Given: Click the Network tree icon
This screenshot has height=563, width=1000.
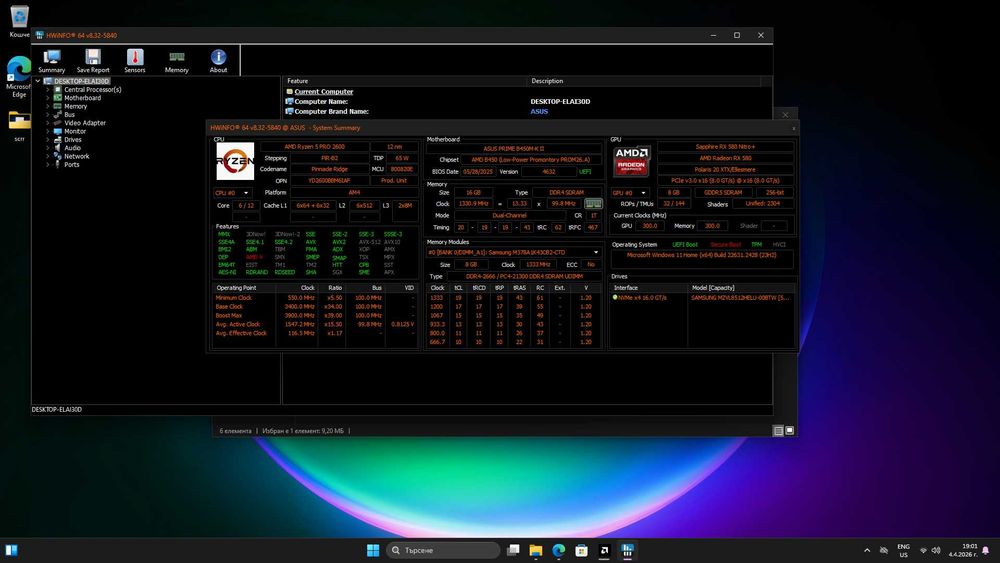Looking at the screenshot, I should click(57, 156).
